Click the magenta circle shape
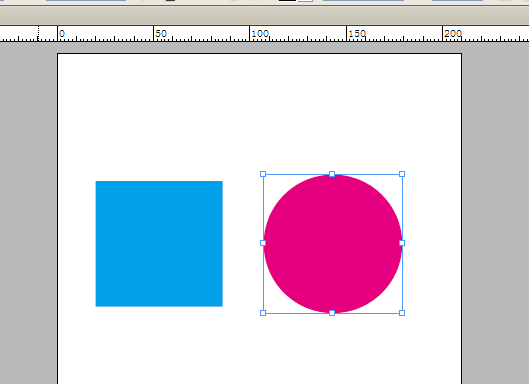529x384 pixels. click(333, 244)
